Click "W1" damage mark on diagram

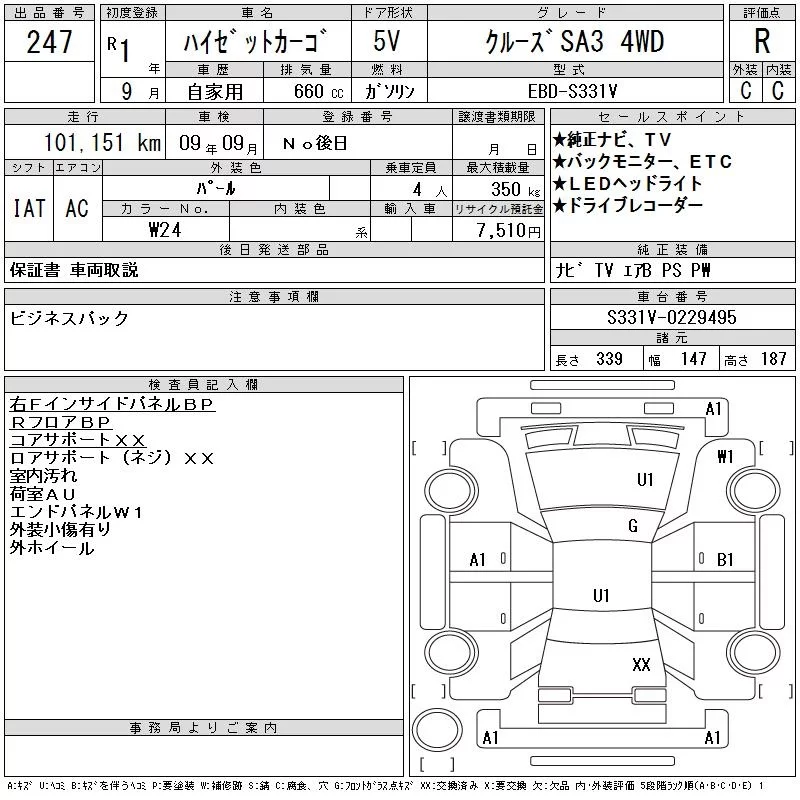tap(725, 456)
